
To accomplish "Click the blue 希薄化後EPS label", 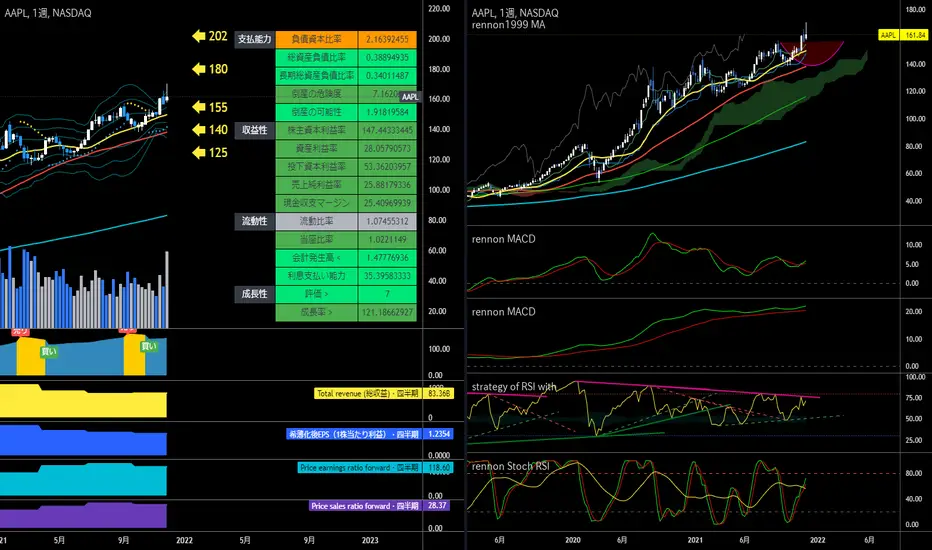I will pyautogui.click(x=354, y=434).
